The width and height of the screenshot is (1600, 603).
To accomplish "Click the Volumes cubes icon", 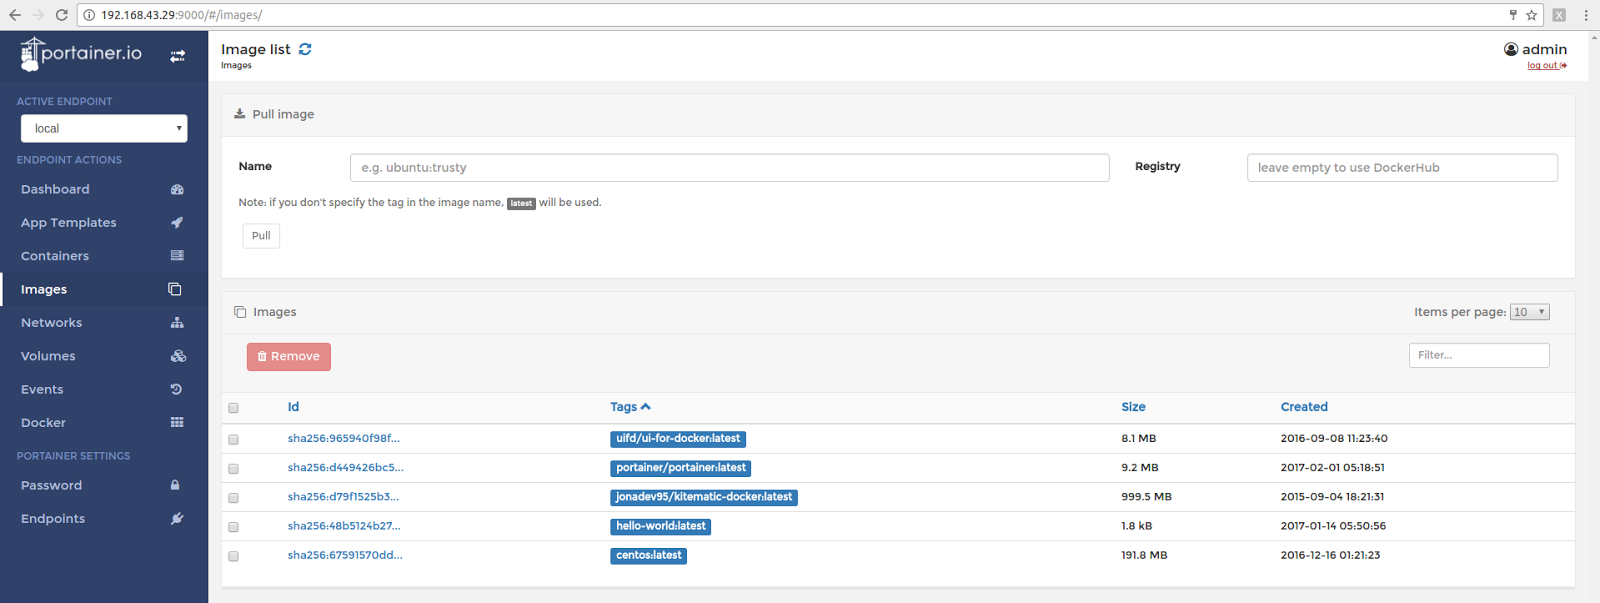I will pyautogui.click(x=178, y=356).
